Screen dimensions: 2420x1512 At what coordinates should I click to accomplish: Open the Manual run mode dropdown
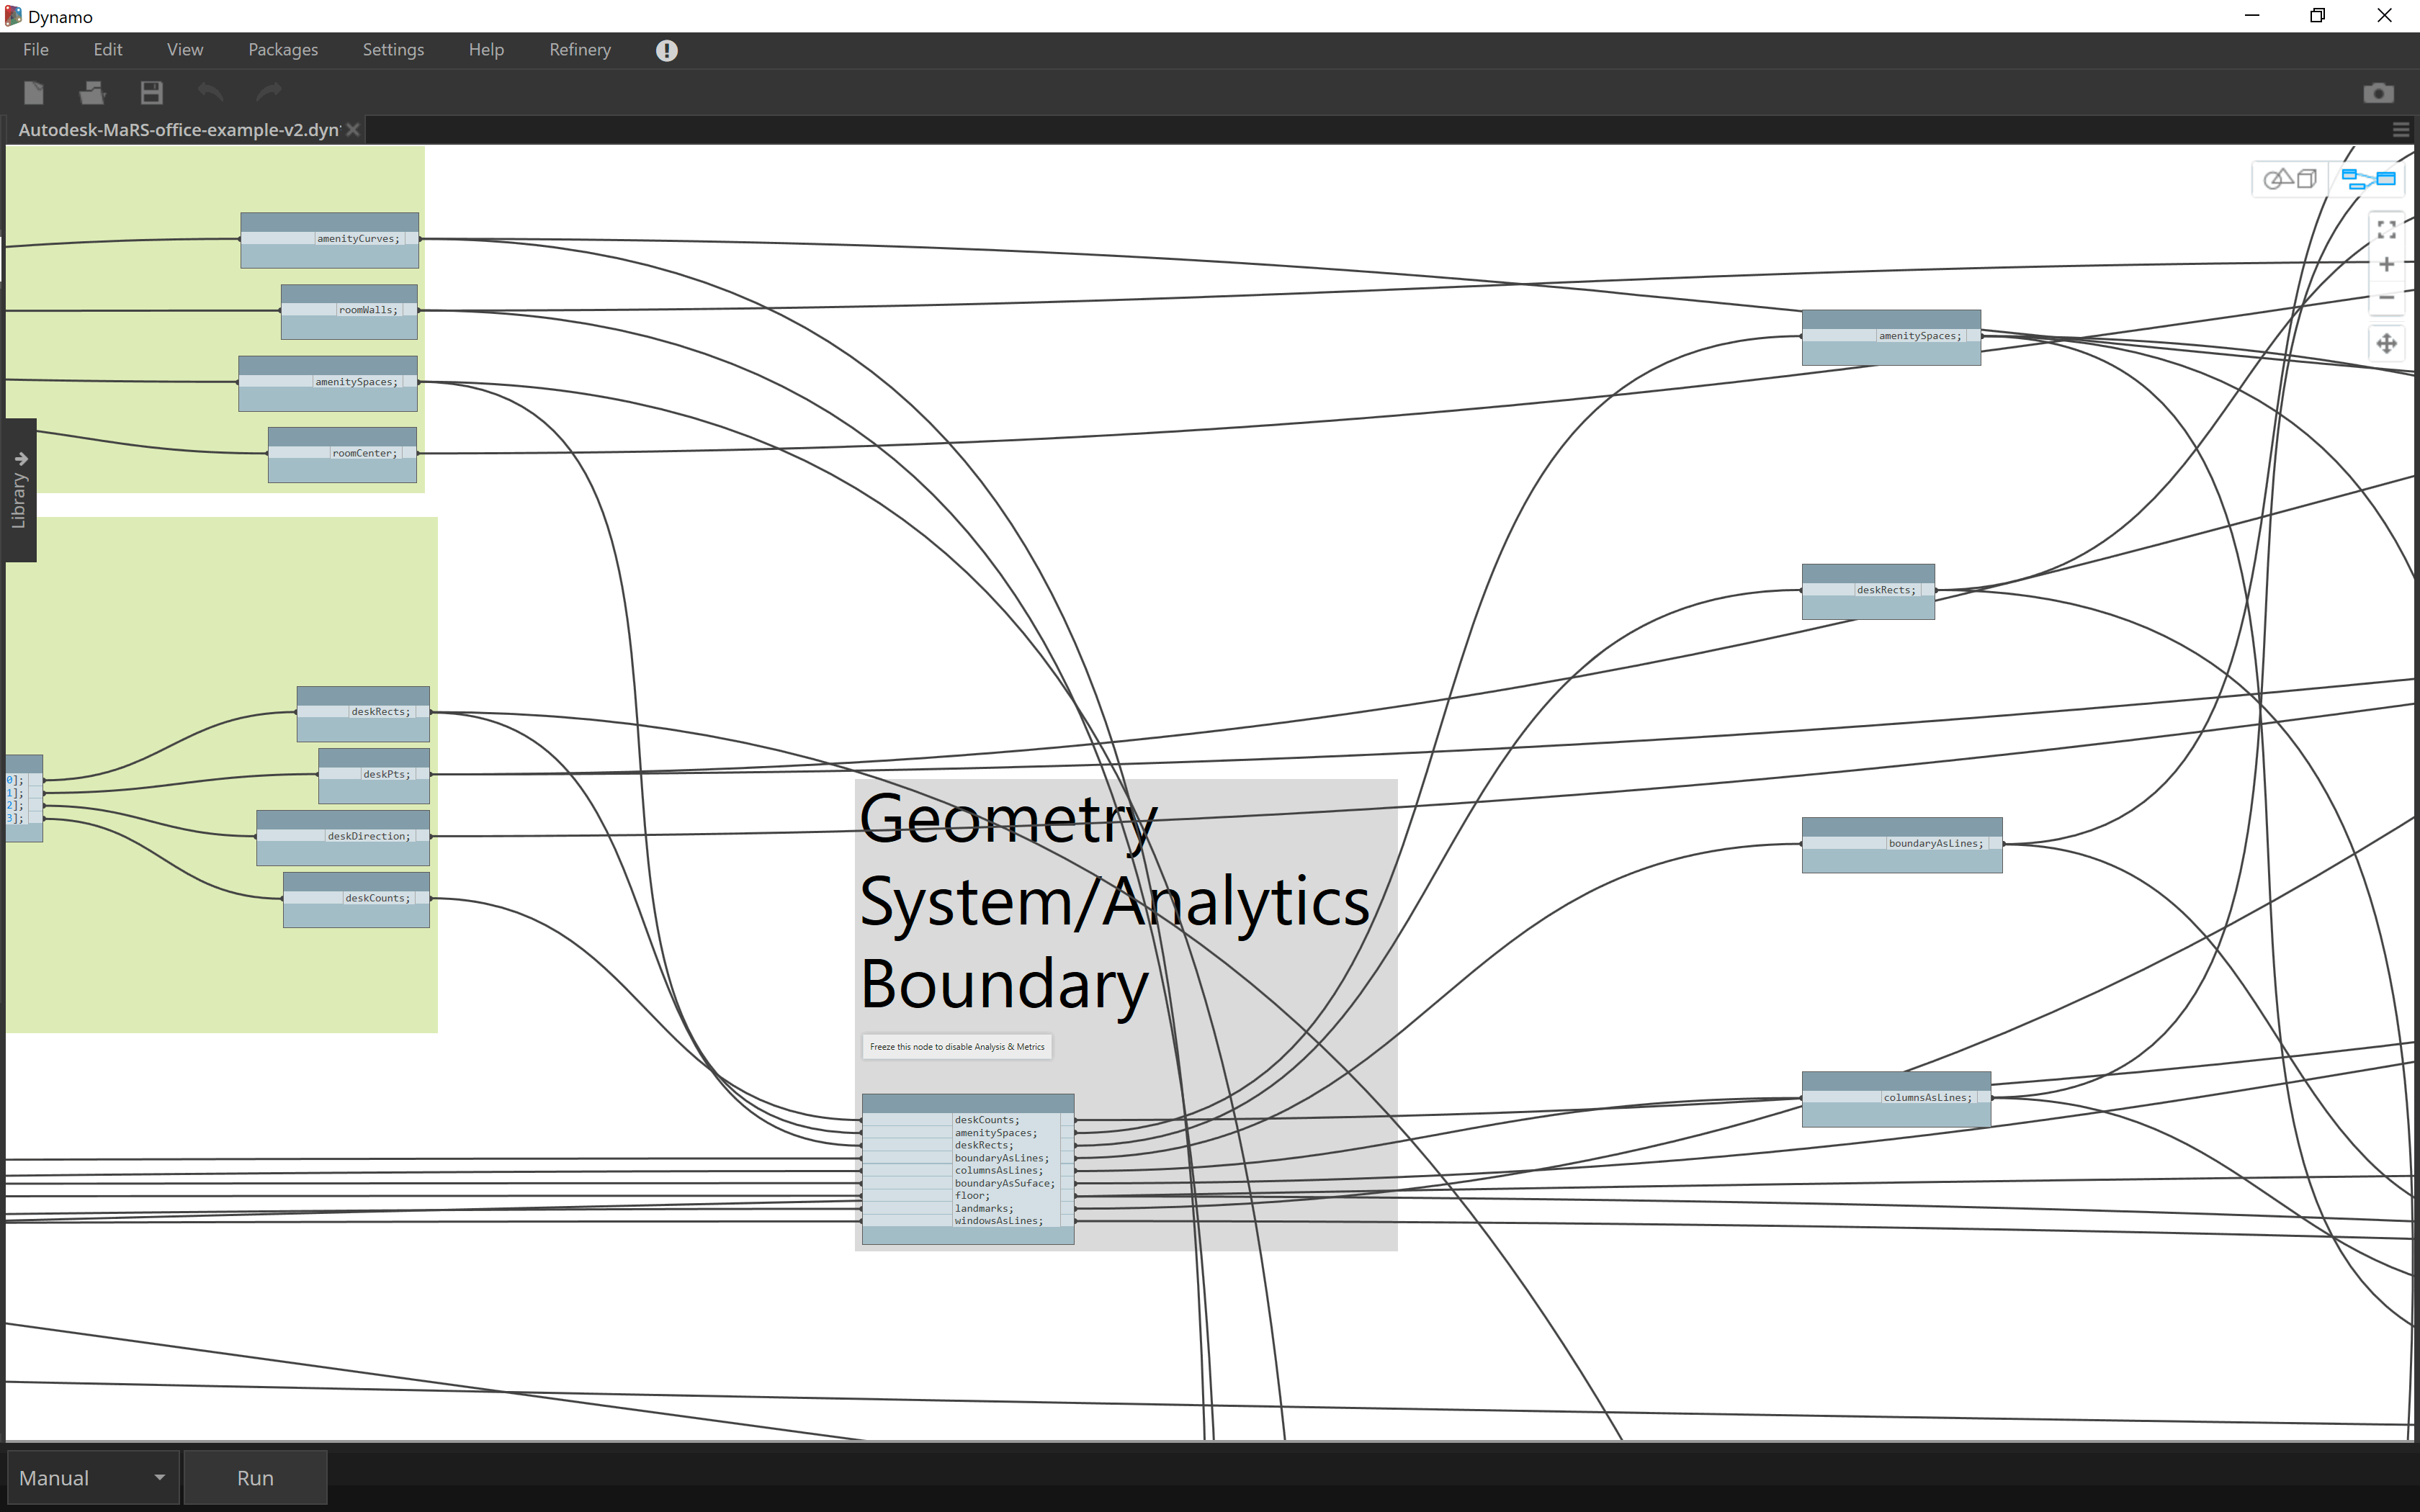coord(92,1478)
